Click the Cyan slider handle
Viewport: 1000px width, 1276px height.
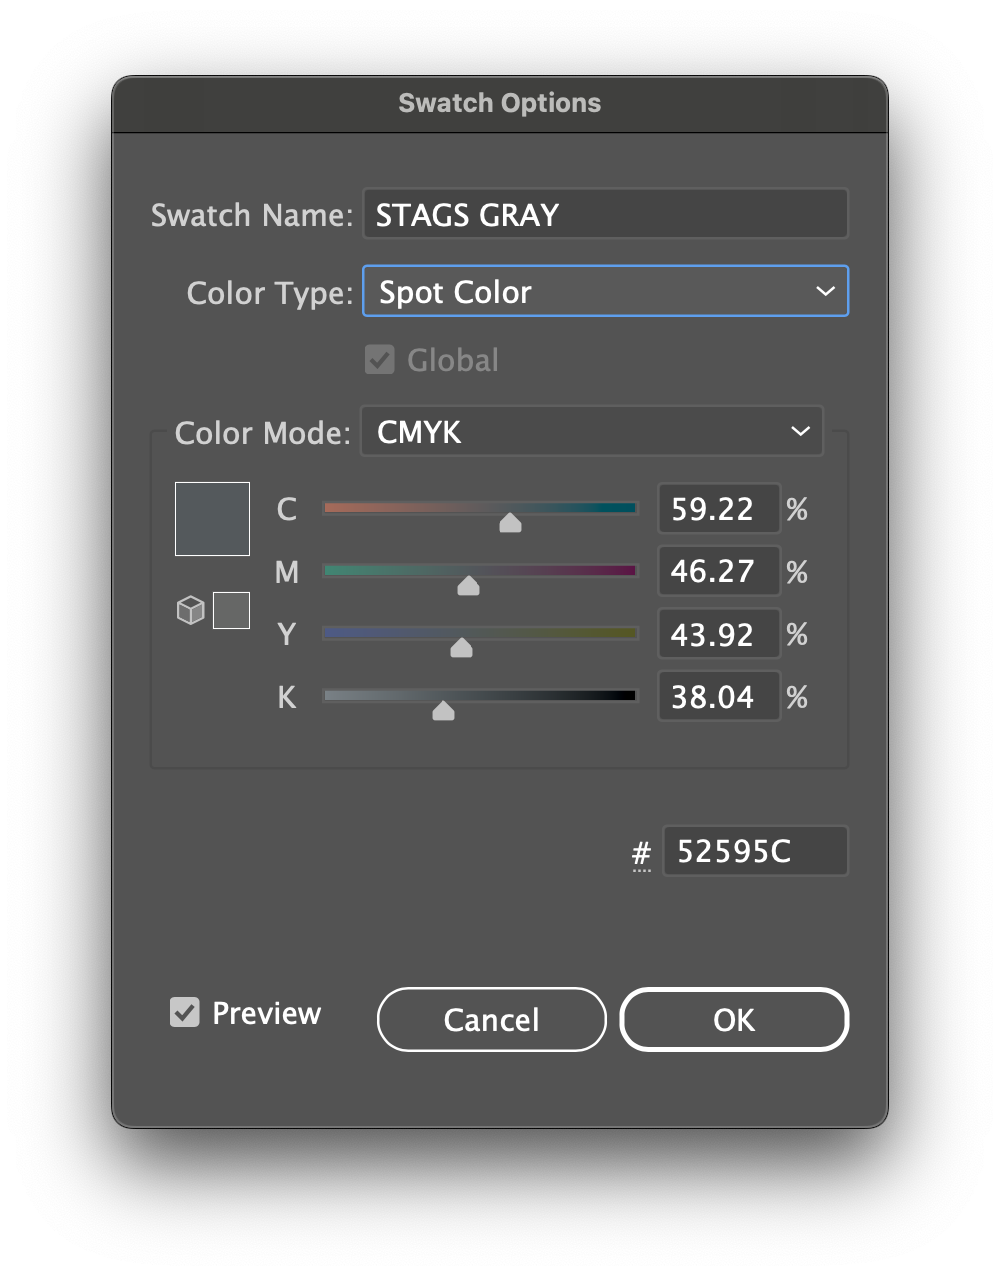pos(510,523)
